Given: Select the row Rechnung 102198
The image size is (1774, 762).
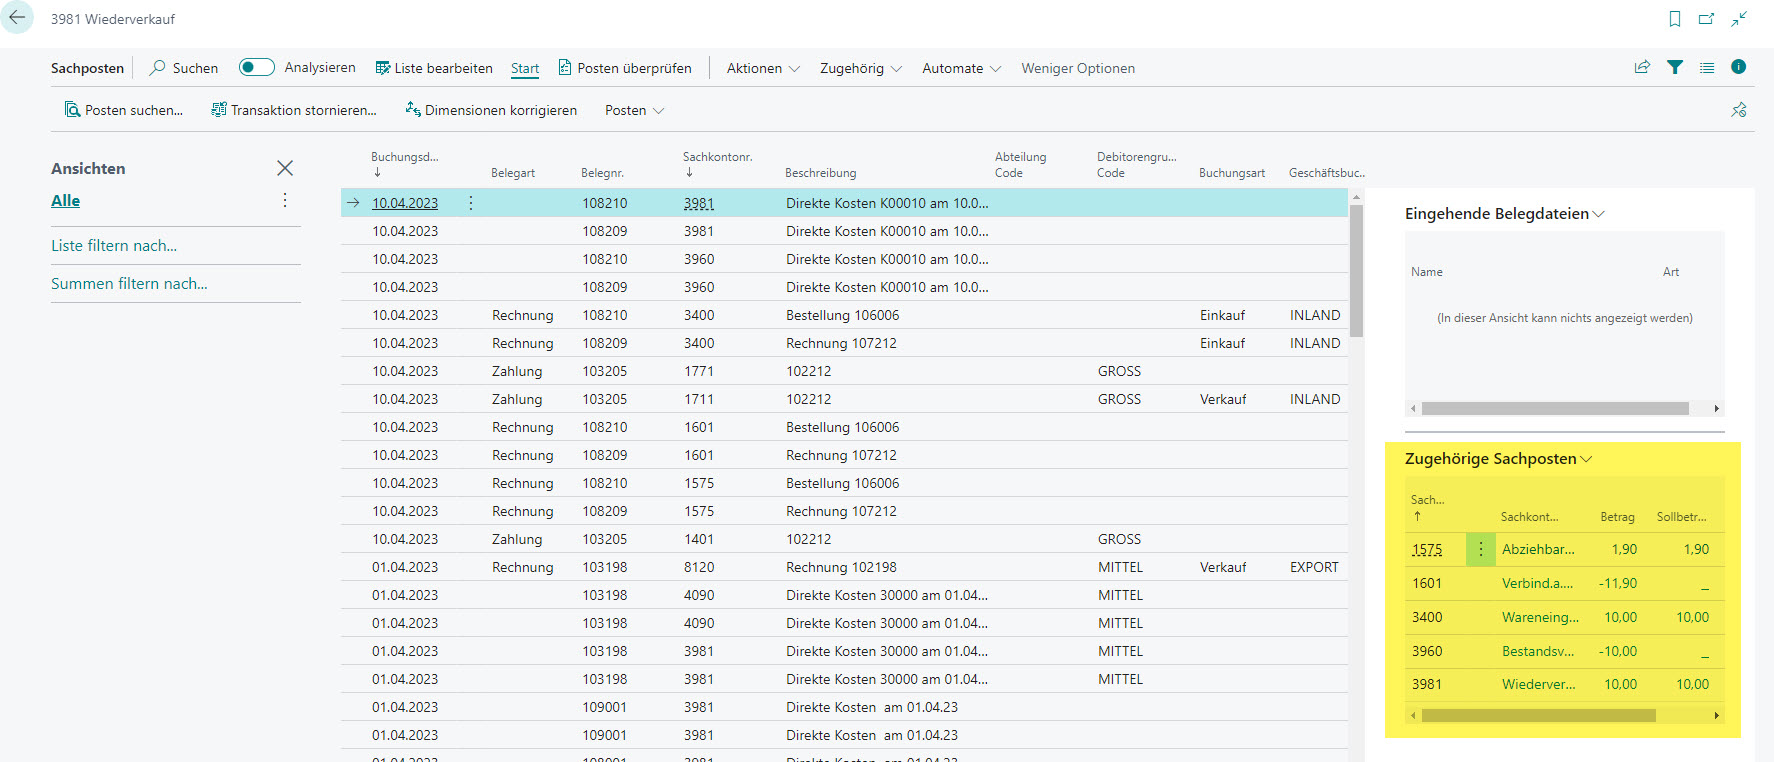Looking at the screenshot, I should tap(844, 567).
